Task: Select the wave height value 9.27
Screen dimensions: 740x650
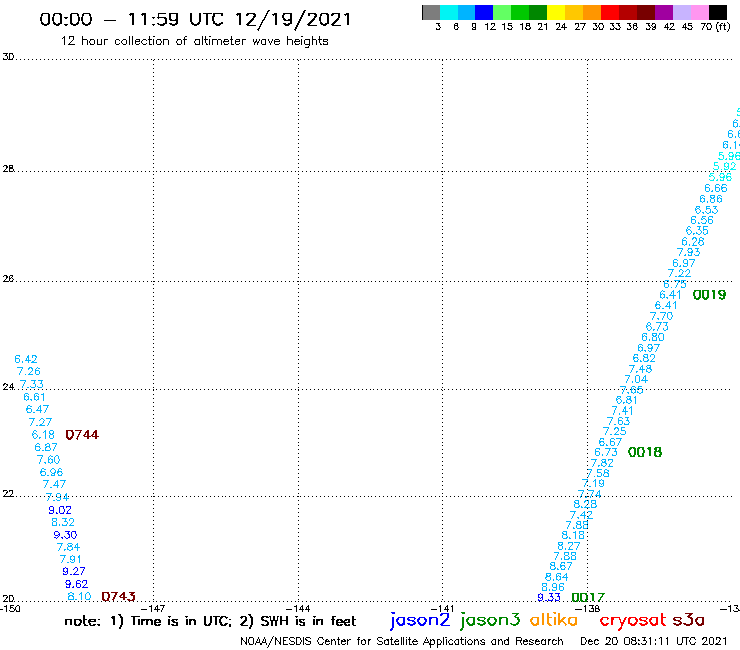Action: point(74,571)
